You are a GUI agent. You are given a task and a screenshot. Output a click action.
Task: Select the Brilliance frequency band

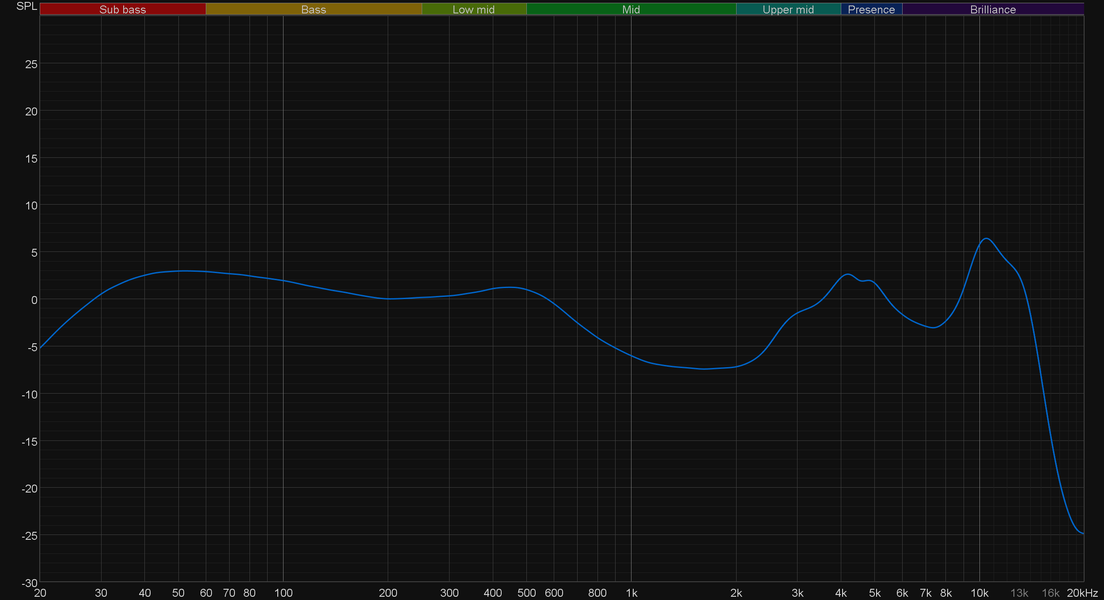pos(993,9)
